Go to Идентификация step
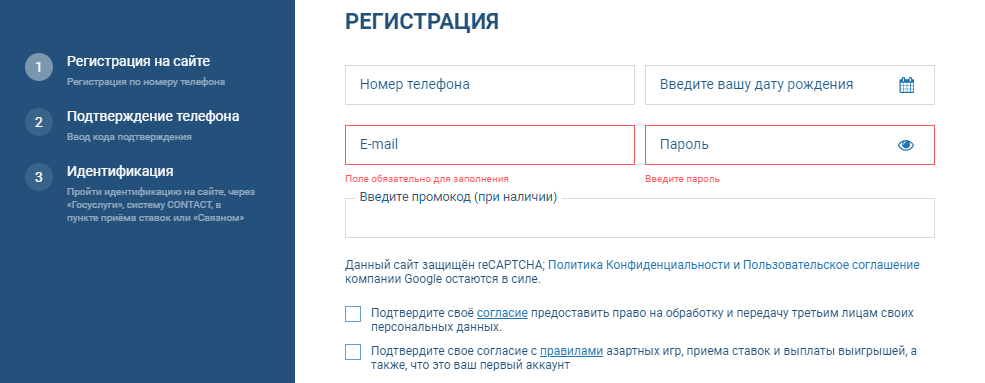Screen dimensions: 985x383 120,171
